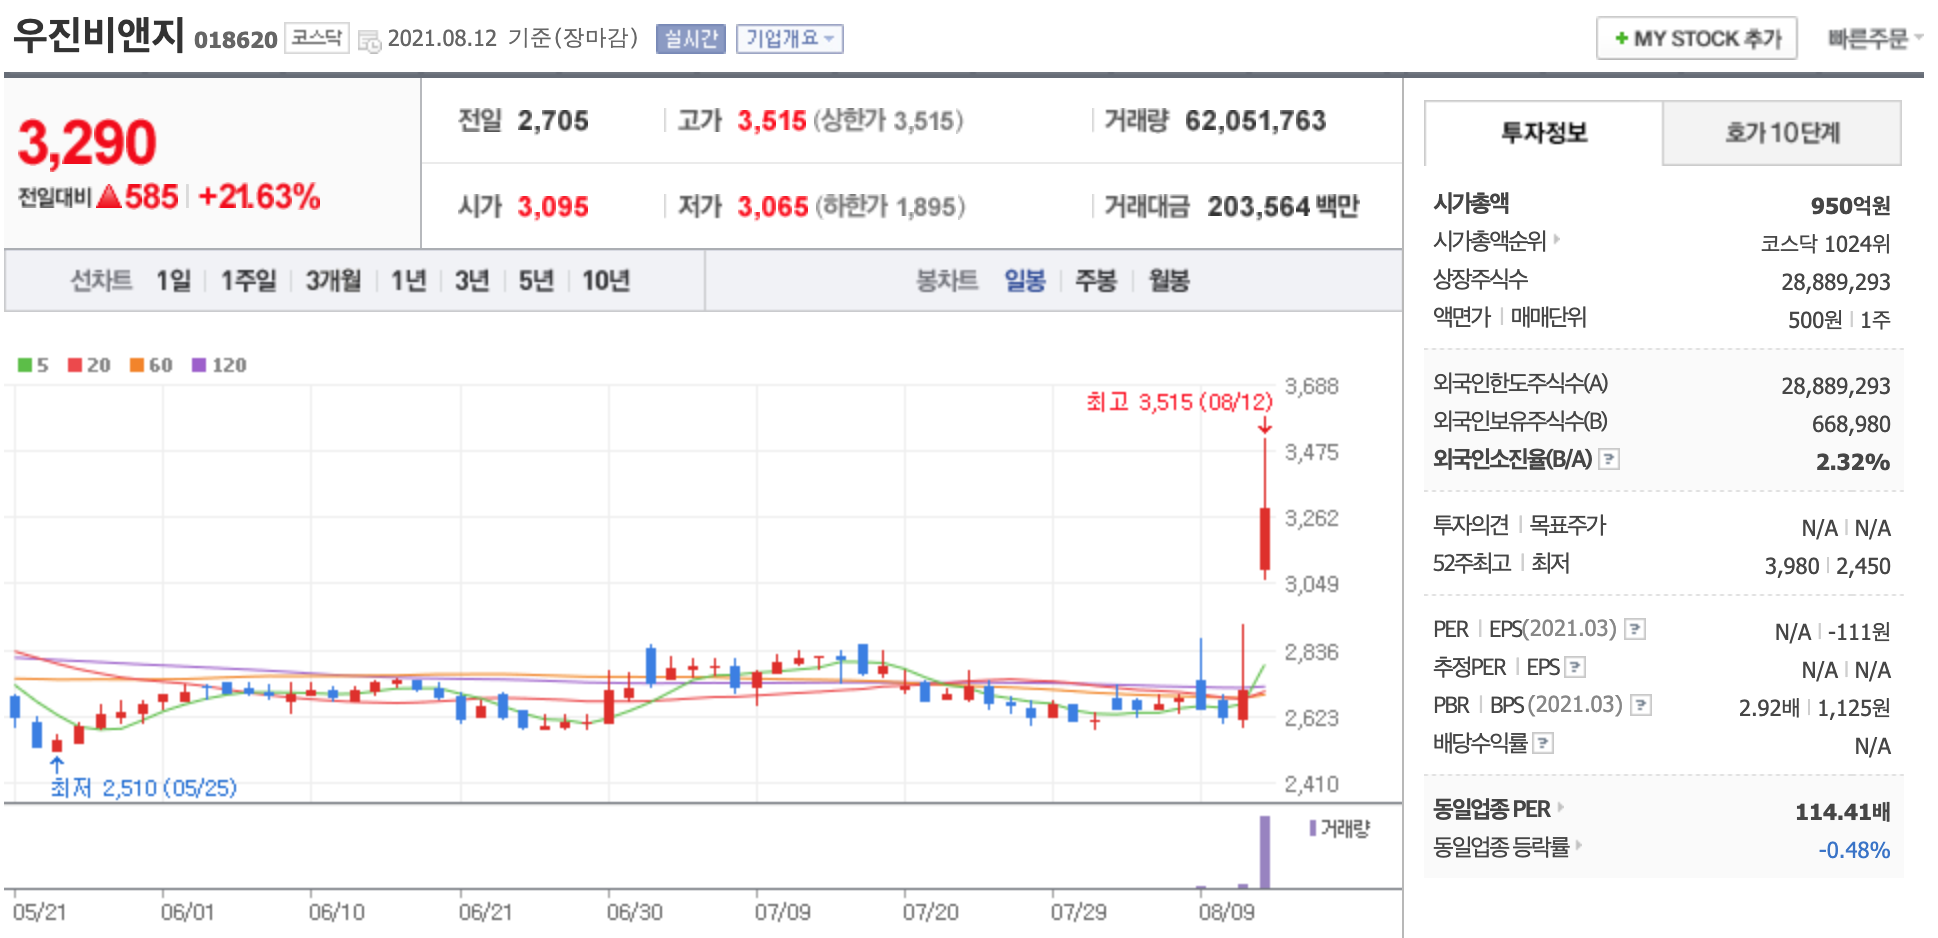Click the 고가 value 3,515
Screen dimensions: 1938x938
(772, 121)
